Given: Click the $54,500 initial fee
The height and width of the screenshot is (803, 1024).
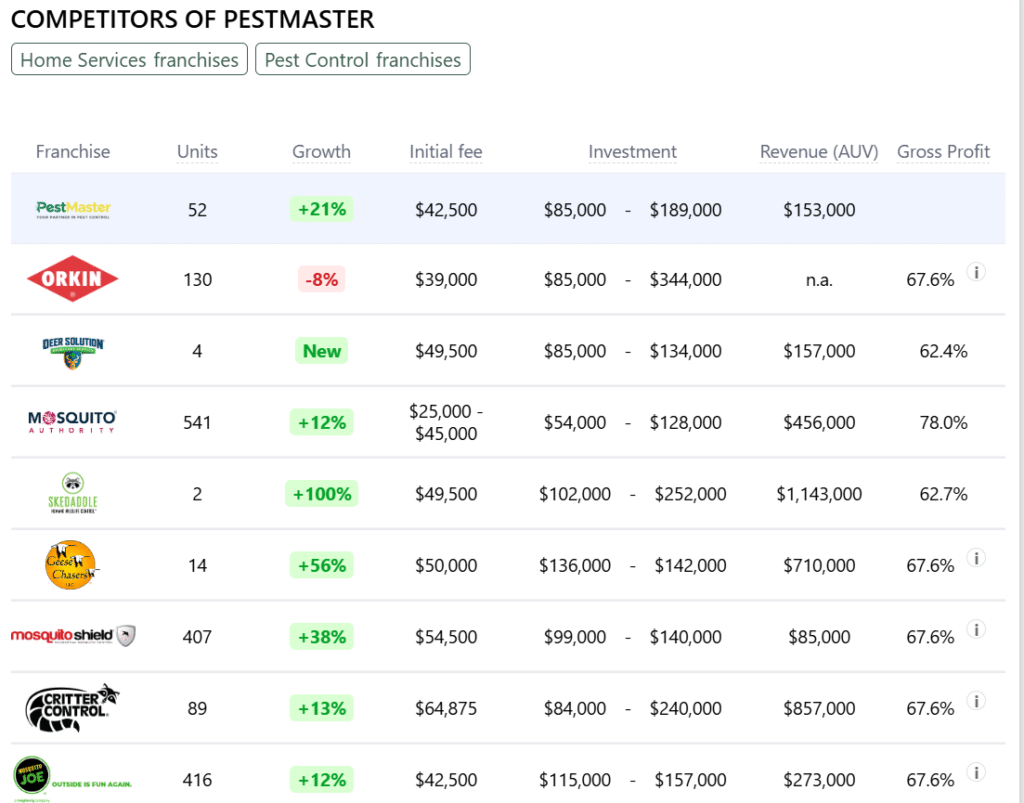Looking at the screenshot, I should click(x=446, y=637).
